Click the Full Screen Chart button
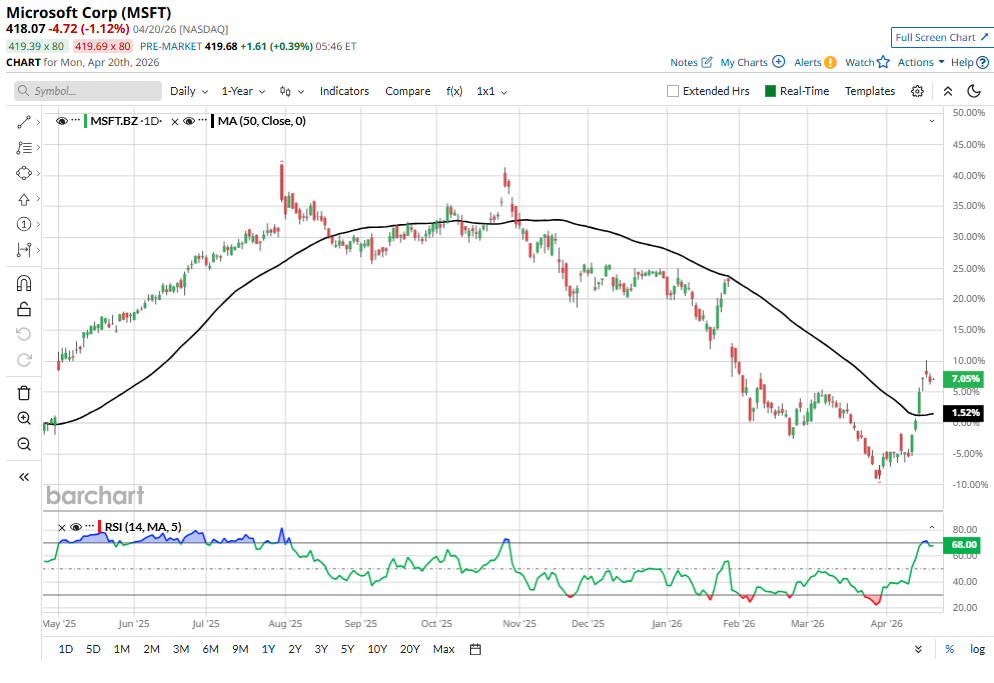 (x=941, y=37)
